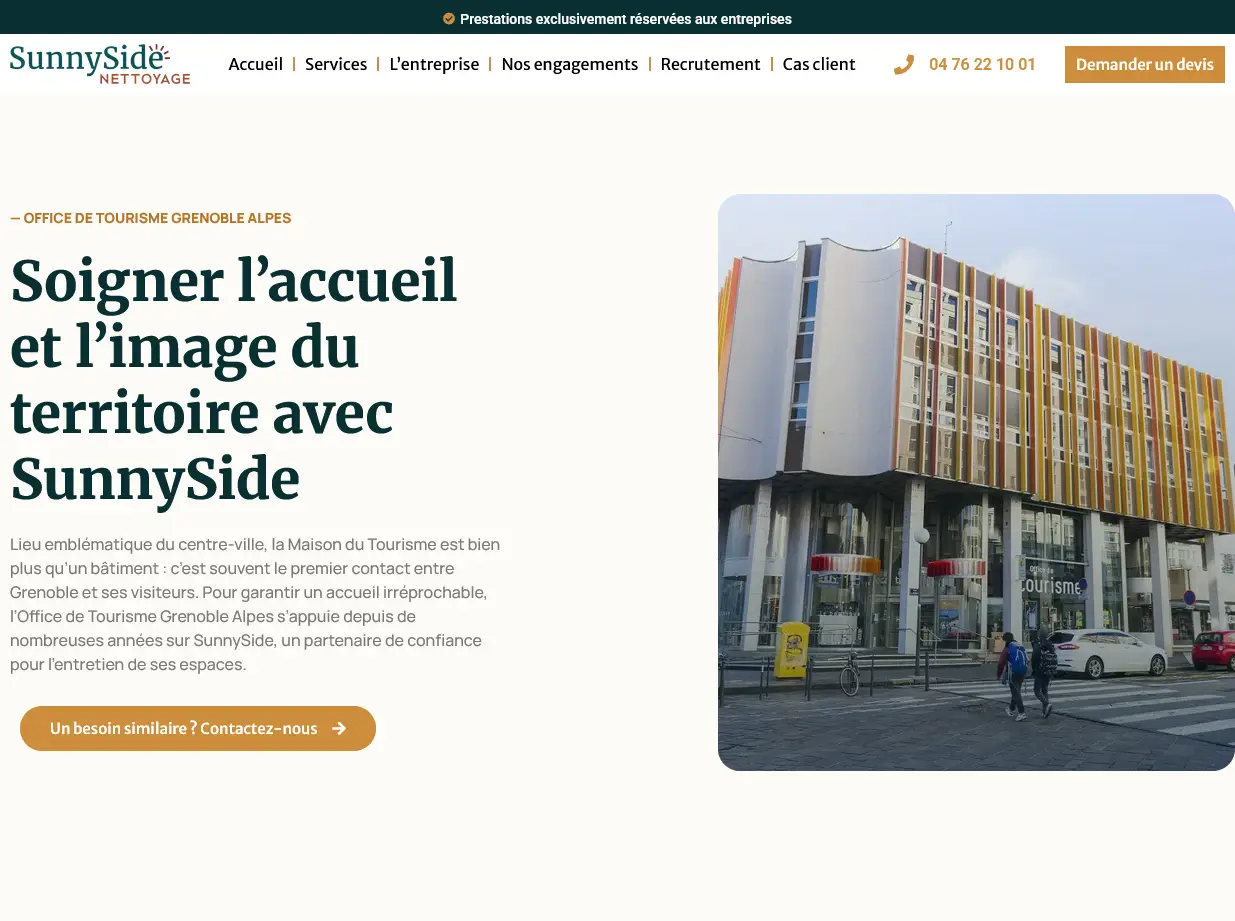Click the SunnySide Nettoyage logo
1235x921 pixels.
pyautogui.click(x=100, y=64)
